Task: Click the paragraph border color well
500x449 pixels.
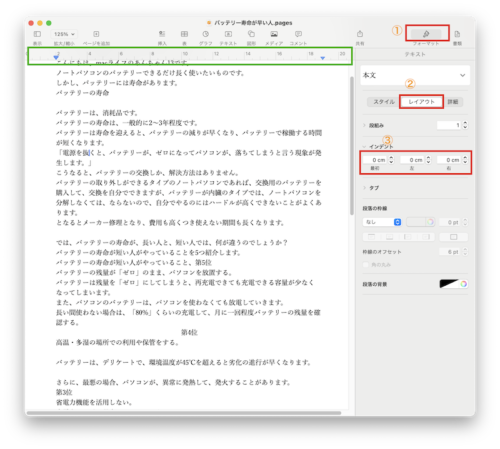Action: tap(416, 222)
